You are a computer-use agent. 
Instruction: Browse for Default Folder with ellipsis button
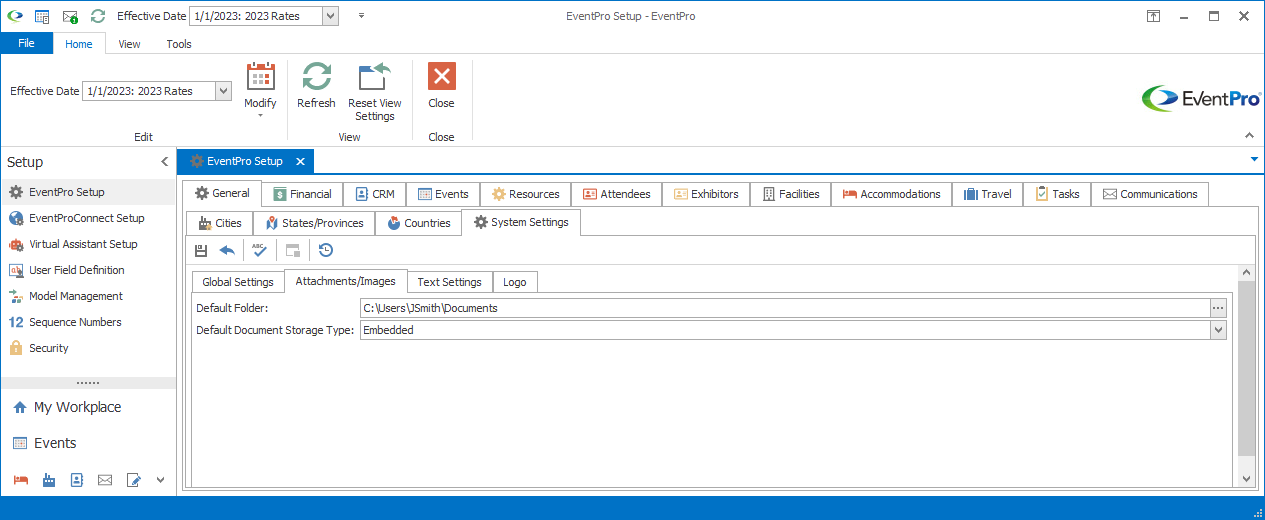pos(1218,308)
